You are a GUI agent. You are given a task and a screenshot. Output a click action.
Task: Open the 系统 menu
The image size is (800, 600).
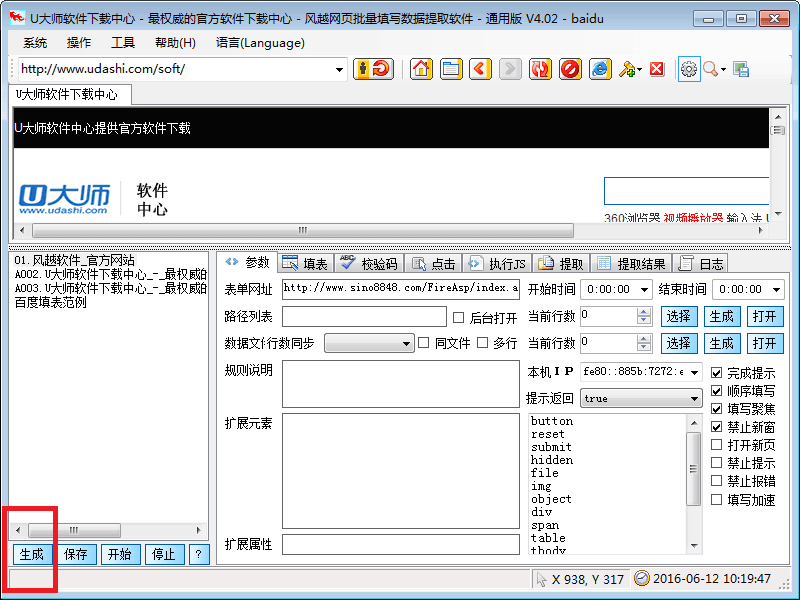pos(35,43)
